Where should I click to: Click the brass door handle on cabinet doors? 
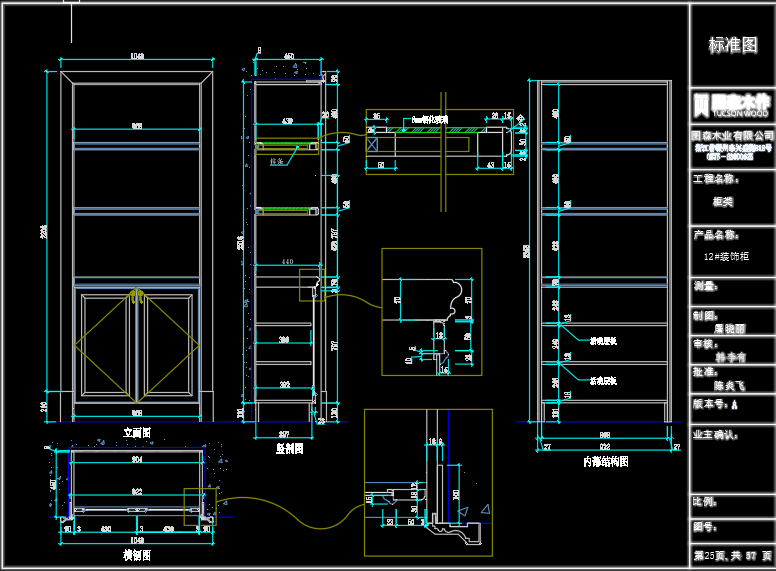[136, 294]
